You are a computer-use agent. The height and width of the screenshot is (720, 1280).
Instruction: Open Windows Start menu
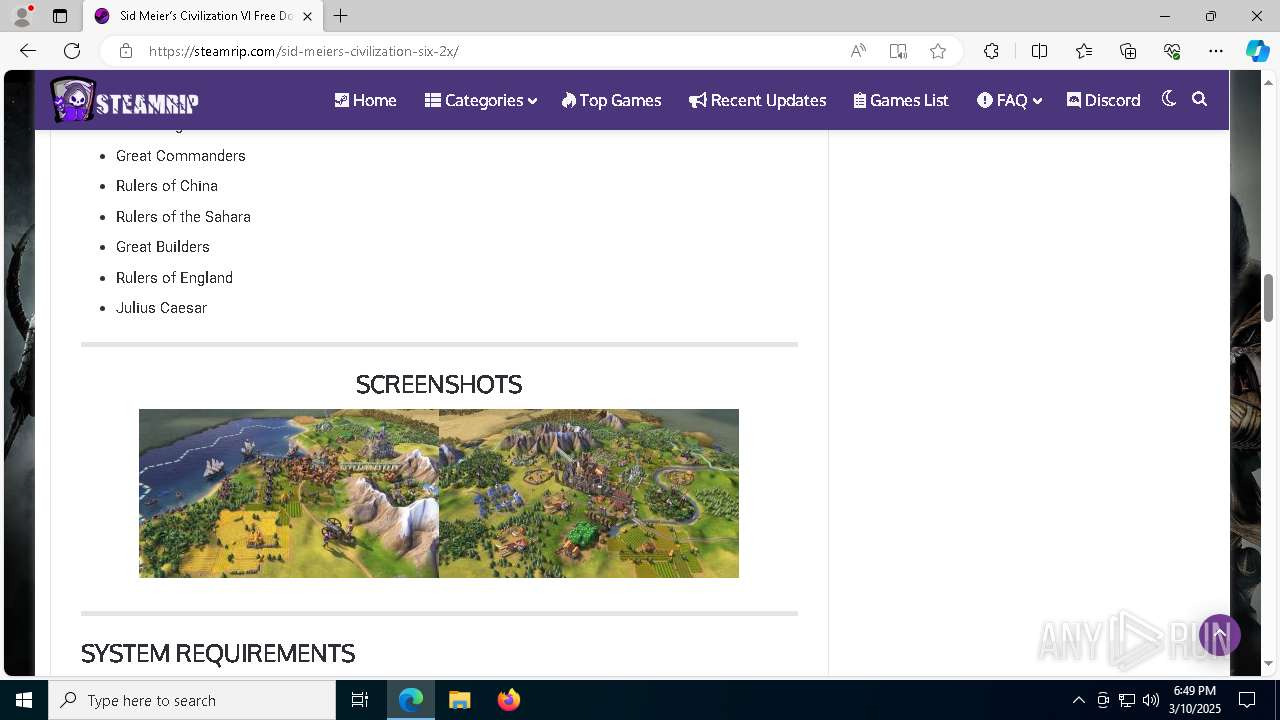[x=24, y=700]
